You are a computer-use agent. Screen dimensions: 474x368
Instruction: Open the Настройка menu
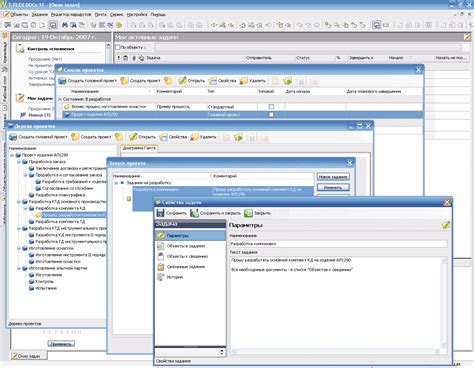(x=137, y=14)
